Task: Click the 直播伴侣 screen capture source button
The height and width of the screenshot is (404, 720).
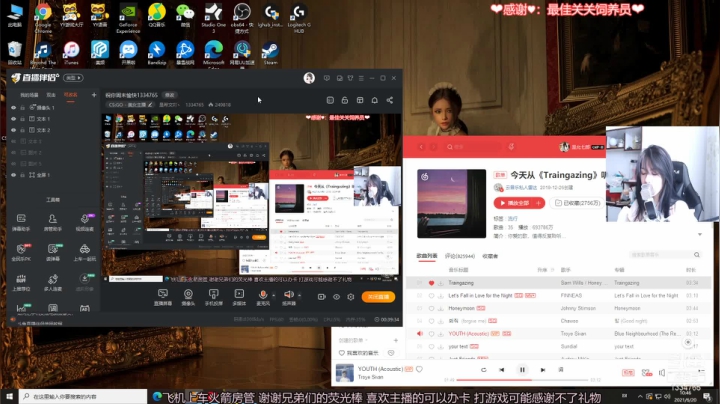Action: pos(163,297)
